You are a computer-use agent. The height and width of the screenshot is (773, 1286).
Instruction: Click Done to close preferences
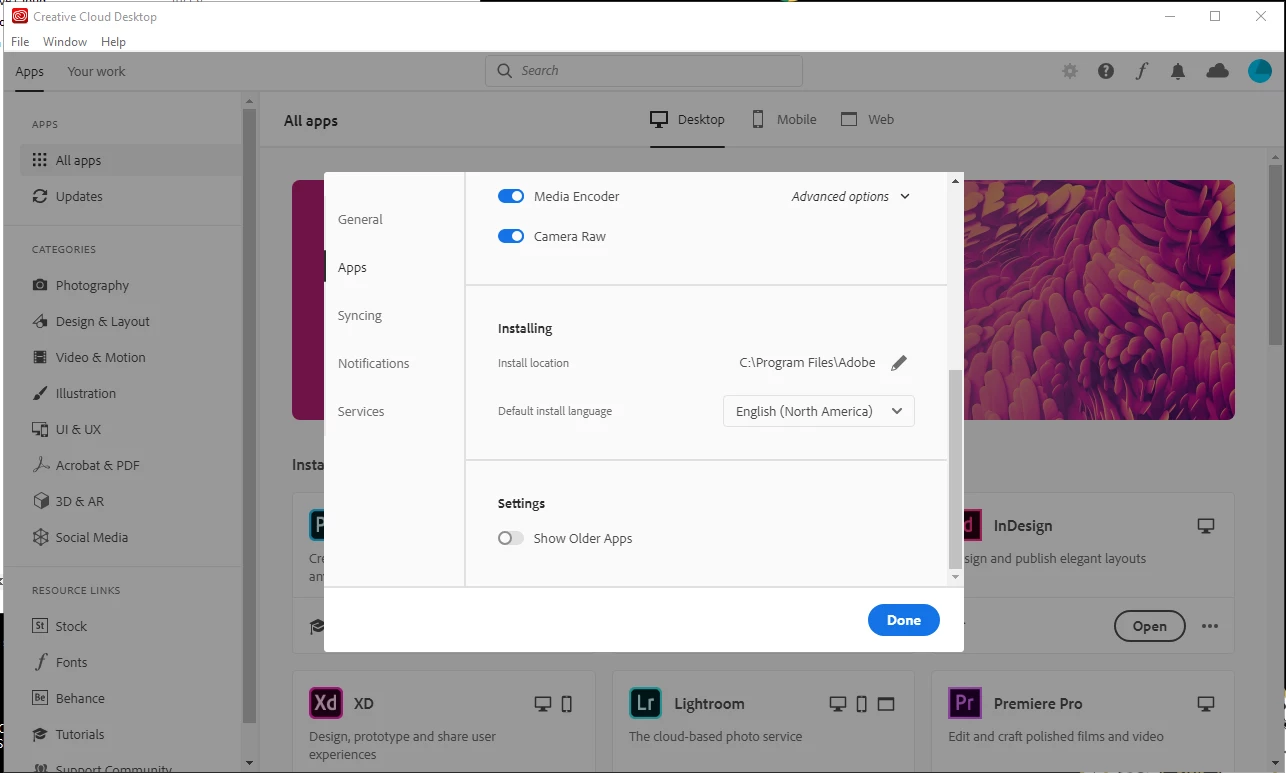click(904, 620)
